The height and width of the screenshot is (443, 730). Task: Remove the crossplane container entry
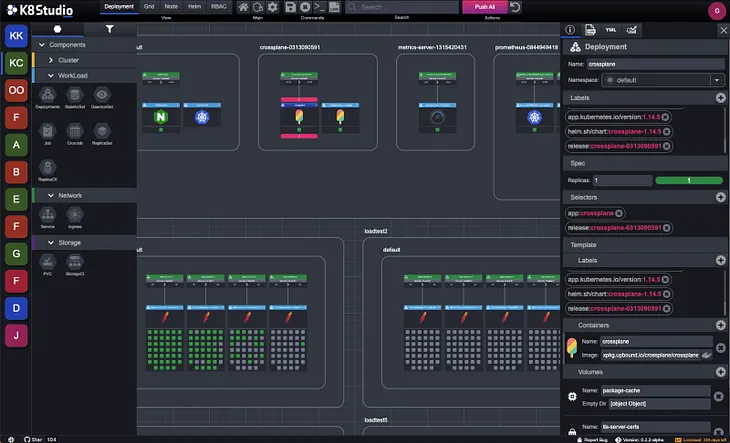pyautogui.click(x=720, y=348)
